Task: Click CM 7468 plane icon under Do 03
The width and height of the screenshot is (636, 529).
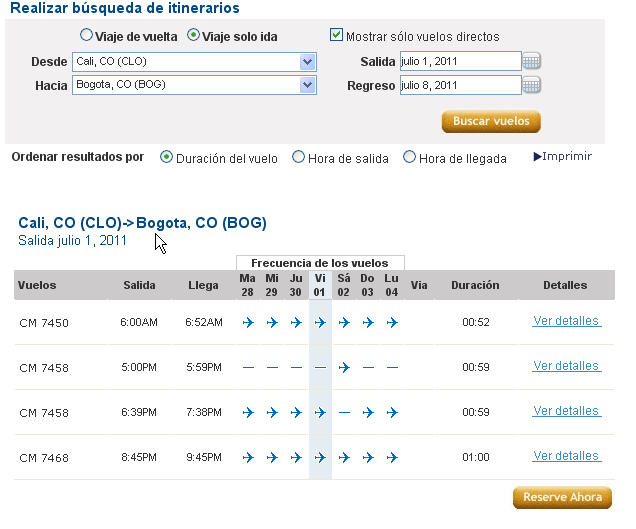Action: (368, 458)
